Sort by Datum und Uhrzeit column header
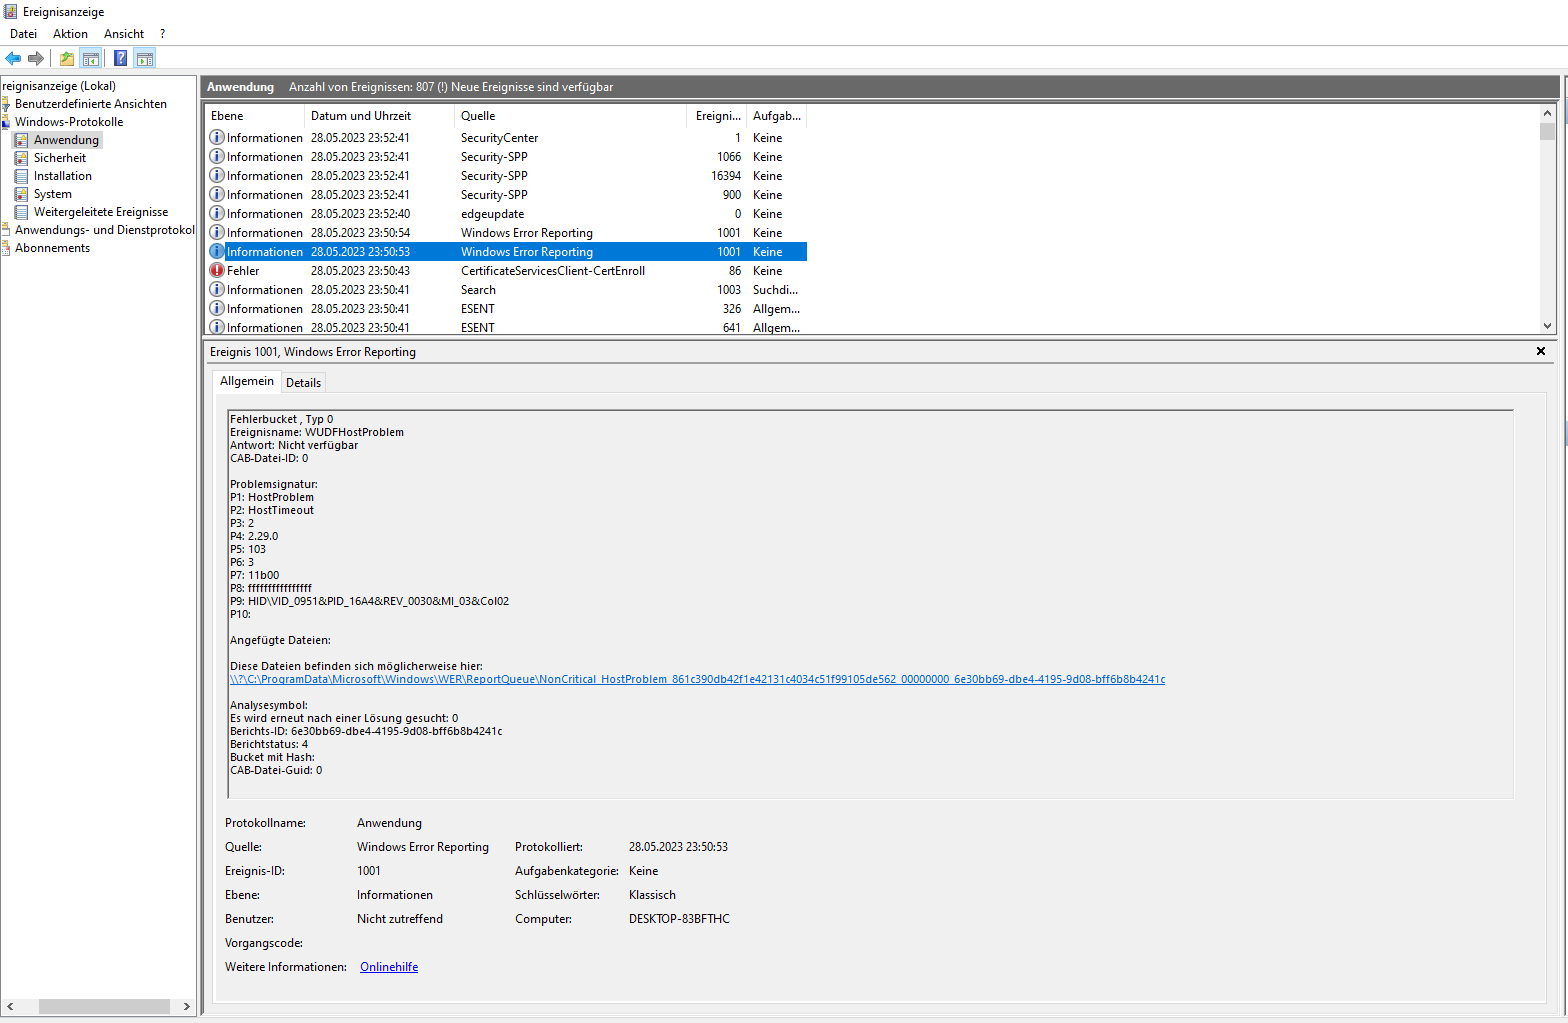The height and width of the screenshot is (1023, 1568). tap(379, 116)
